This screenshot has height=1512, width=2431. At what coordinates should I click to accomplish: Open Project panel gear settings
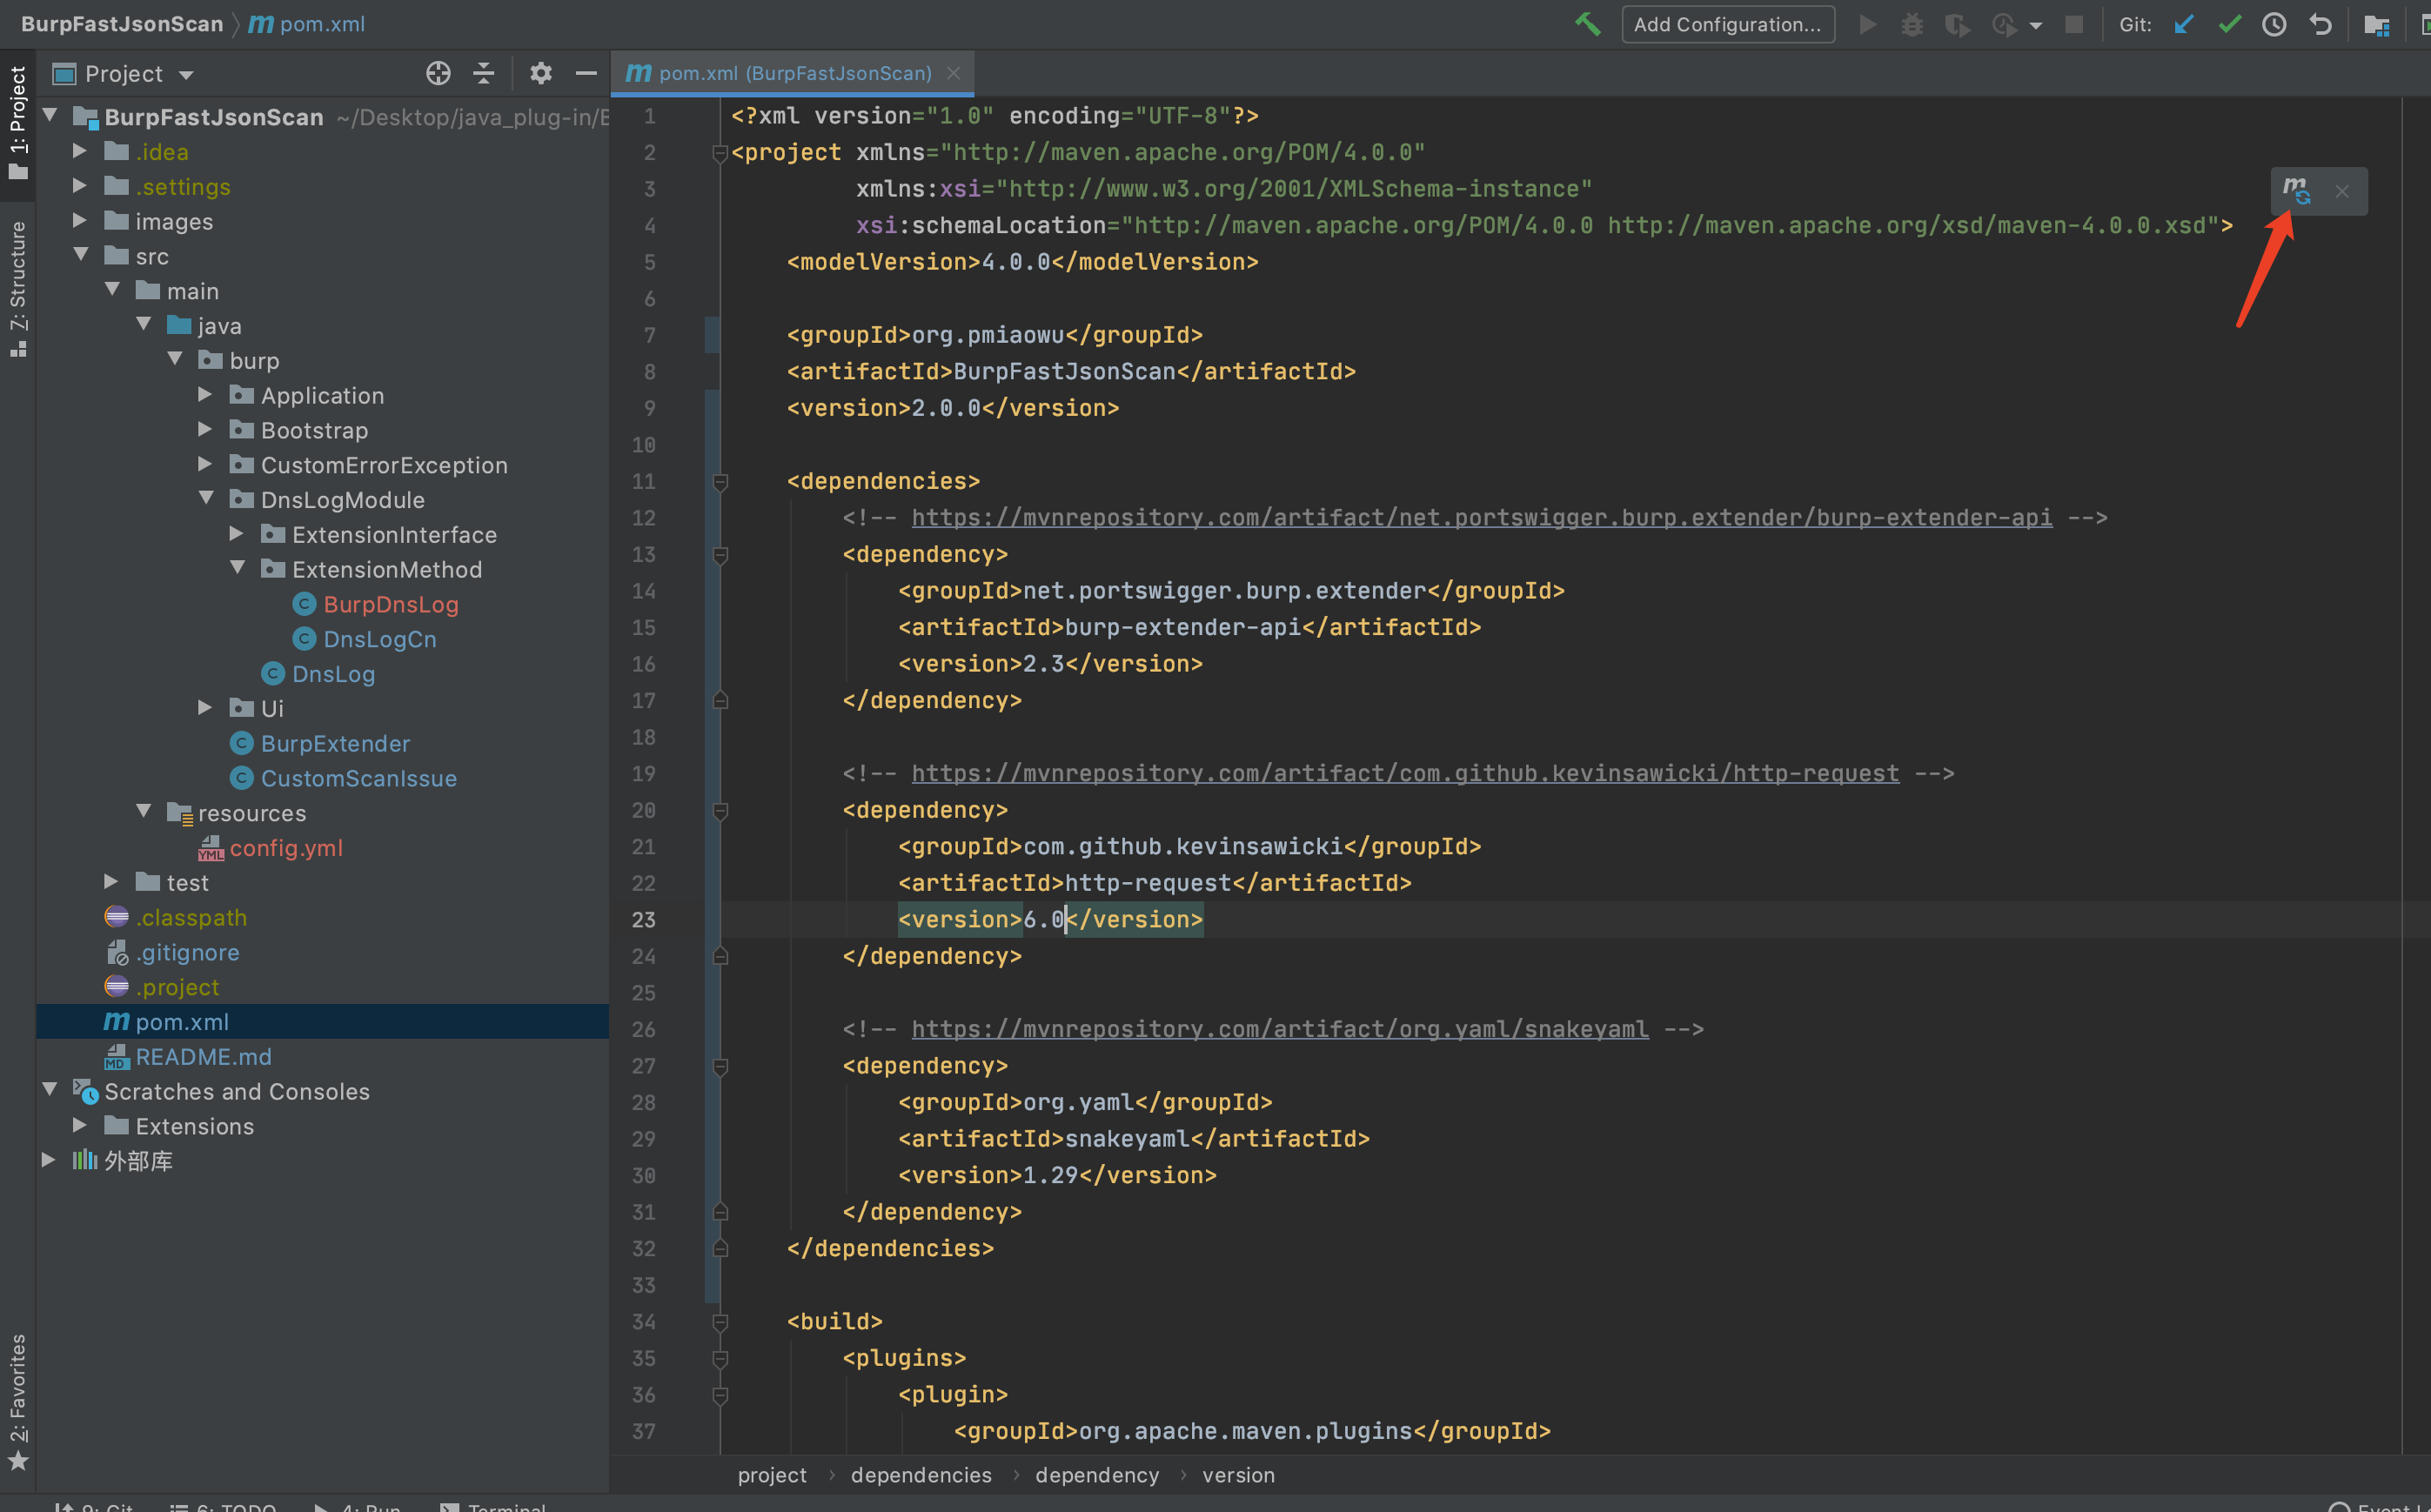[540, 73]
